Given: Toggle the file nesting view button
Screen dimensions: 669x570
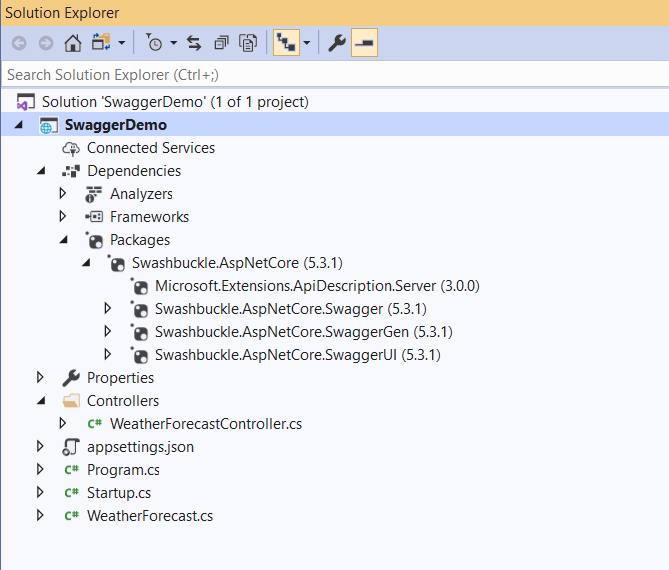Looking at the screenshot, I should pyautogui.click(x=286, y=43).
